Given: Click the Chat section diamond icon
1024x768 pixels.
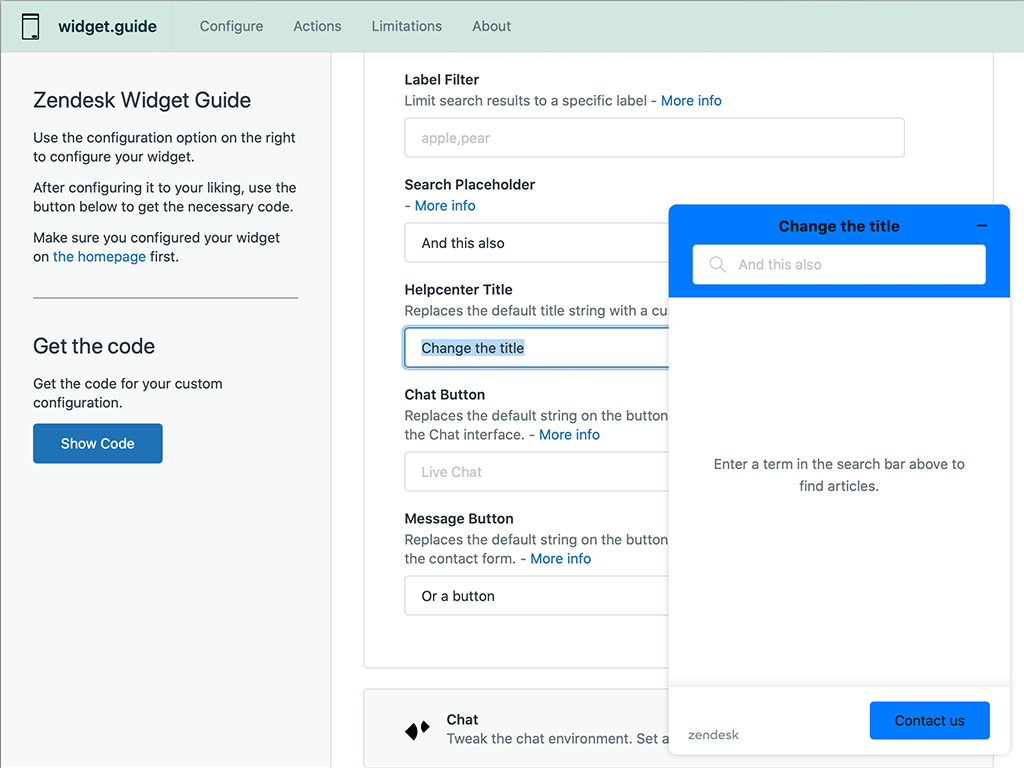Looking at the screenshot, I should 417,730.
